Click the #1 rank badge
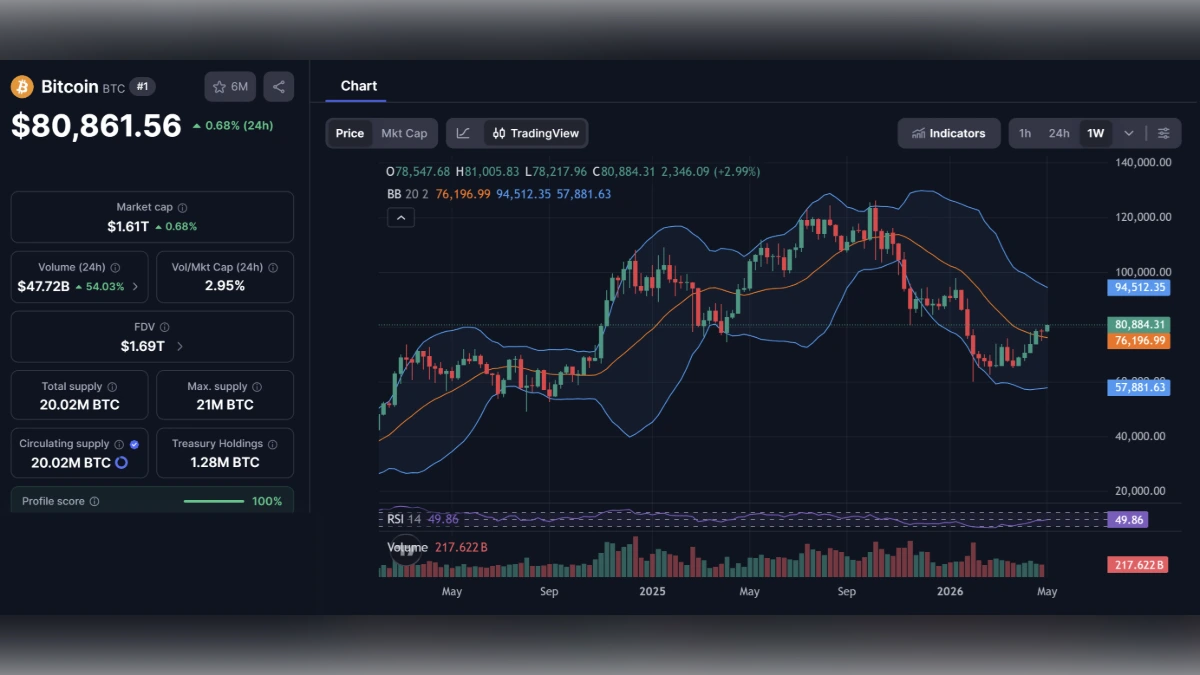Viewport: 1200px width, 675px height. pos(142,87)
